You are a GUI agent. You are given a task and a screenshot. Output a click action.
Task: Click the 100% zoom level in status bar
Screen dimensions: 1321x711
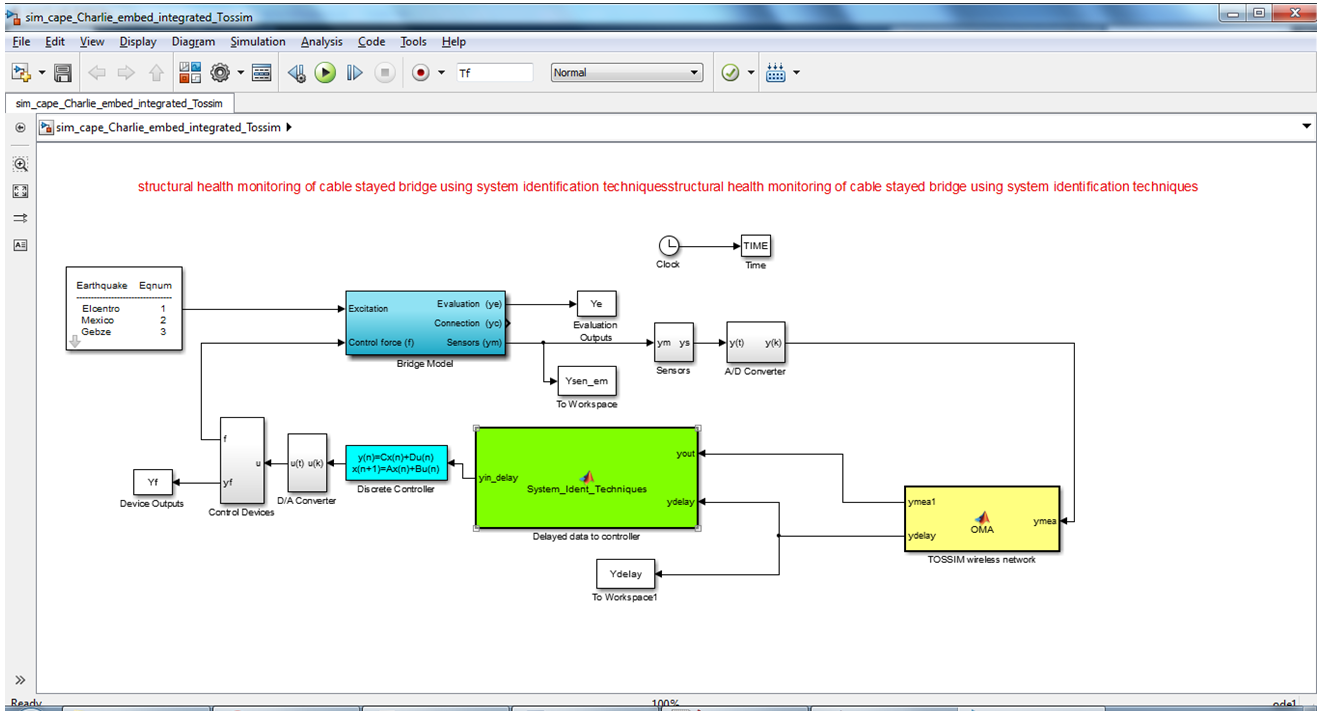click(x=666, y=704)
